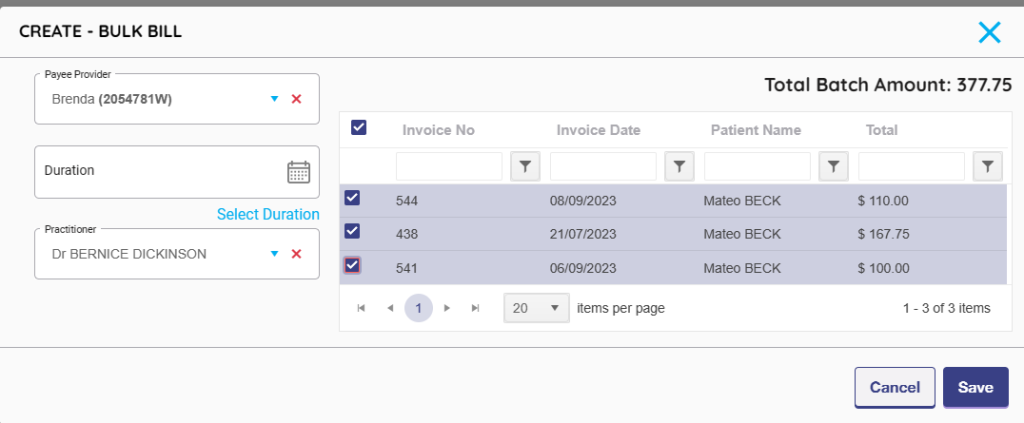
Task: Save the bulk bill
Action: (975, 387)
